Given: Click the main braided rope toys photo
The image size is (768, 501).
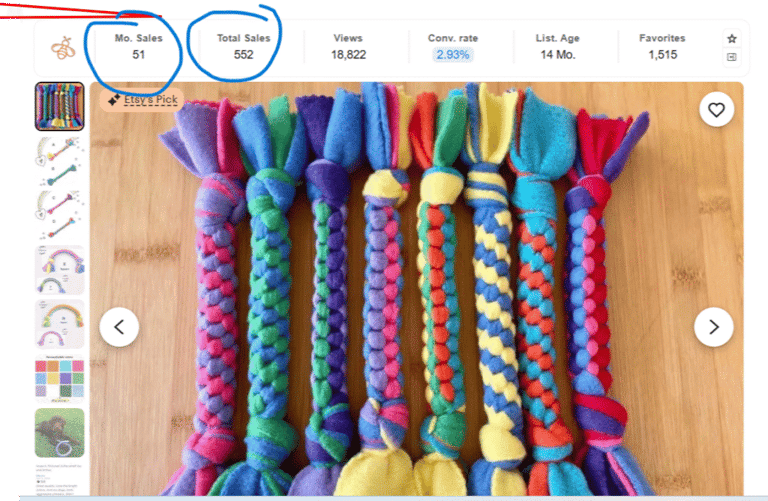Looking at the screenshot, I should [417, 289].
